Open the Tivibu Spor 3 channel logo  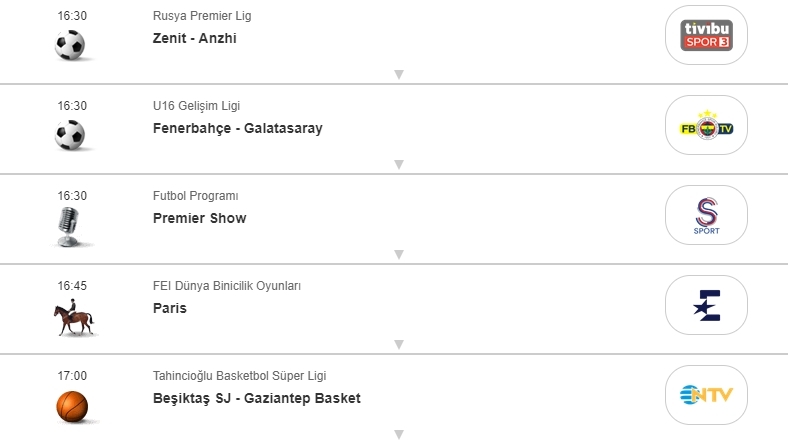706,35
